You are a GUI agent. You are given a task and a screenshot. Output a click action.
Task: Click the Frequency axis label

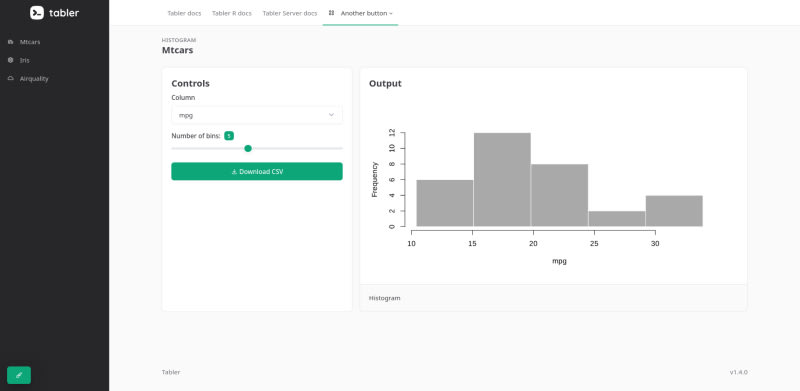pyautogui.click(x=374, y=180)
